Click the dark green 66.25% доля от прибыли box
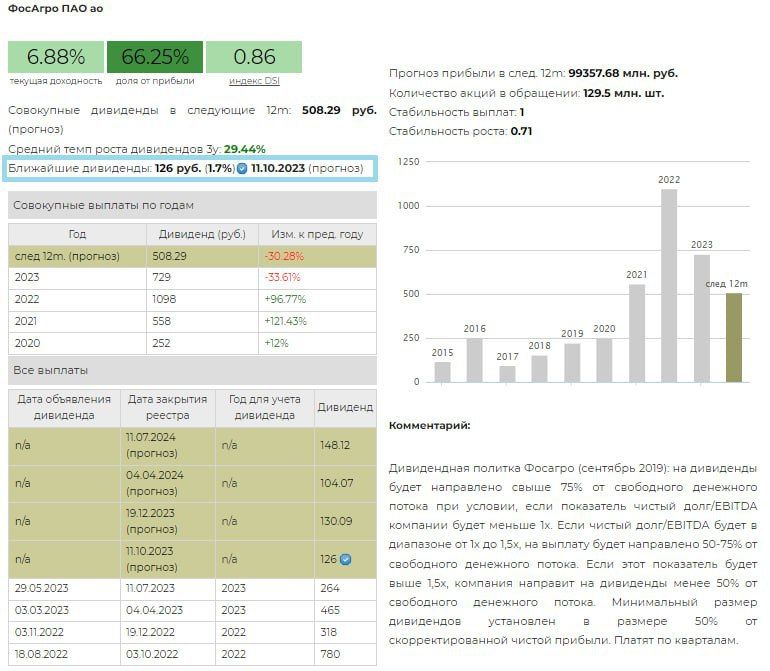The height and width of the screenshot is (671, 770). tap(155, 57)
